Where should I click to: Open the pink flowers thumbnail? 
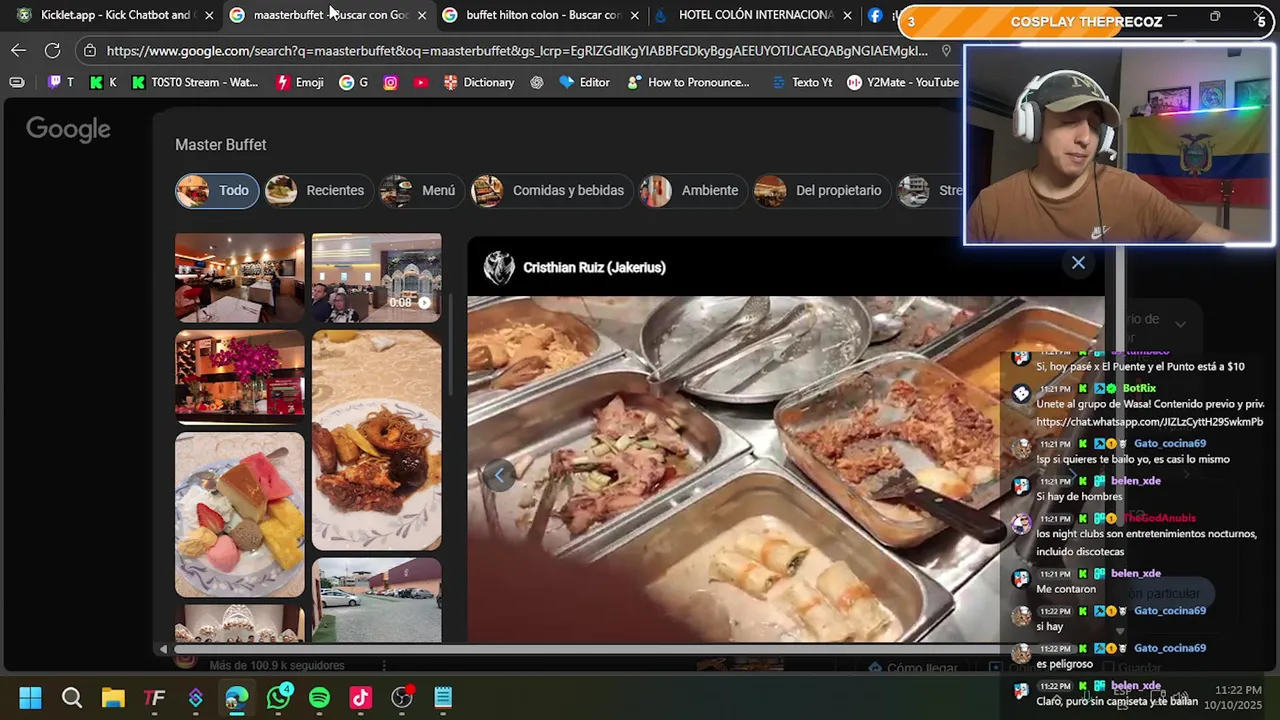[x=240, y=376]
